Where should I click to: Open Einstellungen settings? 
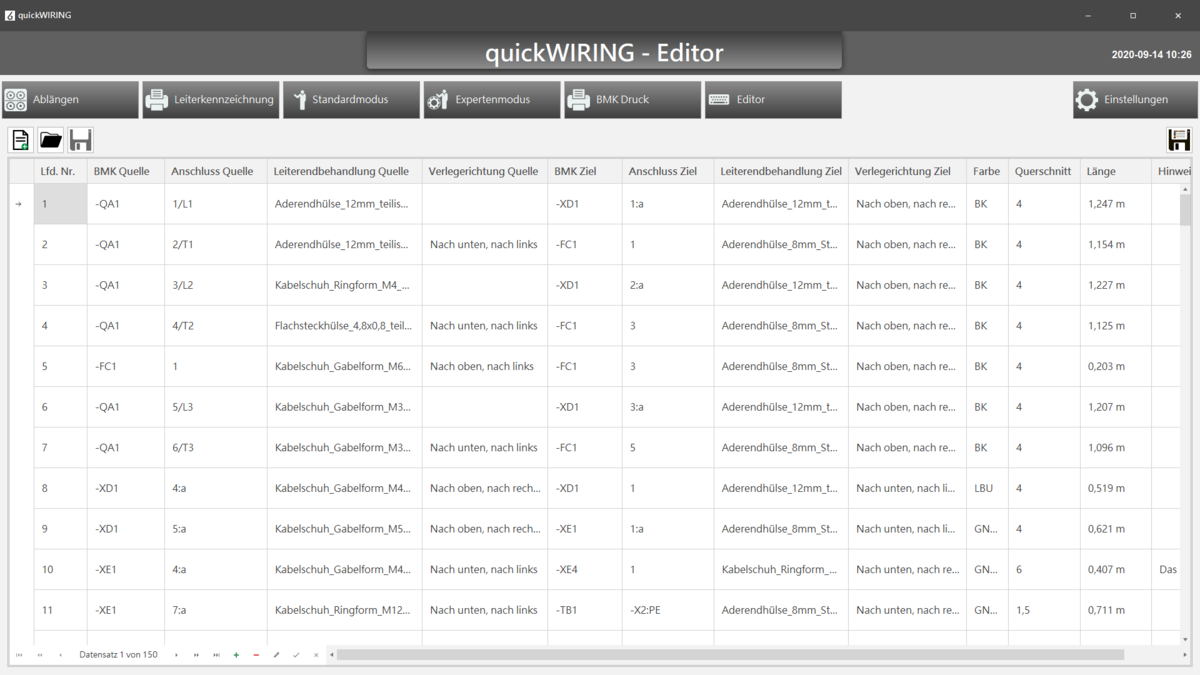coord(1135,100)
